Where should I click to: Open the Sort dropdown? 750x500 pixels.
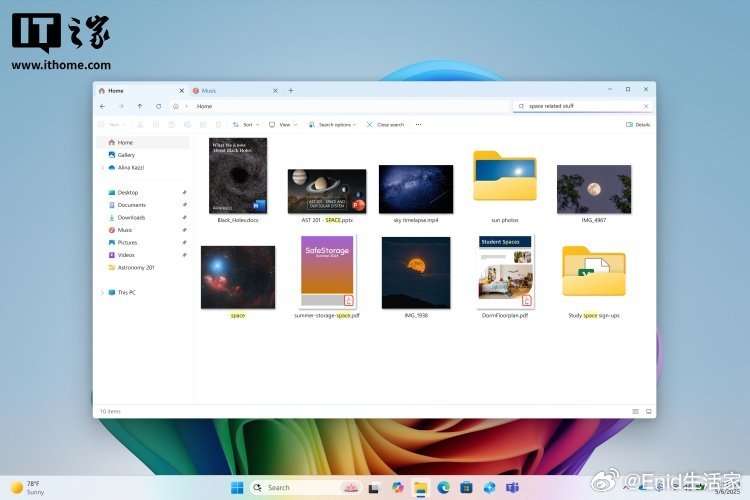[x=246, y=124]
